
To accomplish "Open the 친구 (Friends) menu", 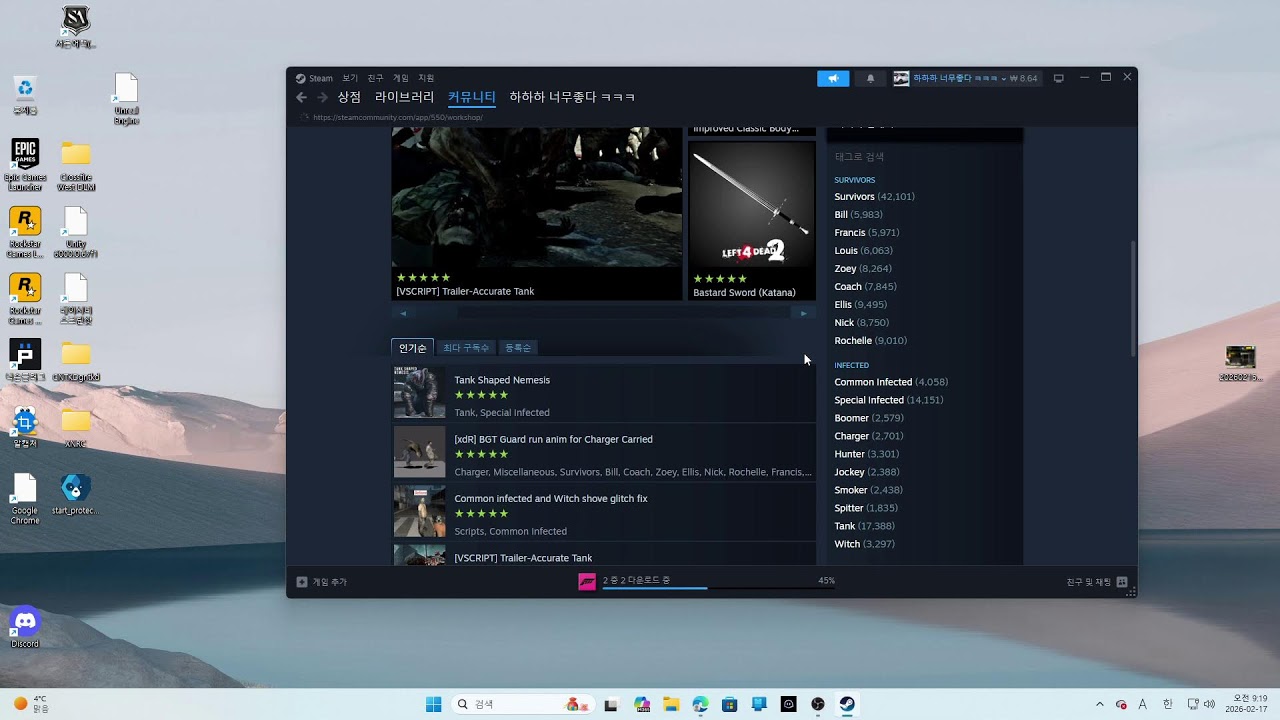I will coord(375,78).
